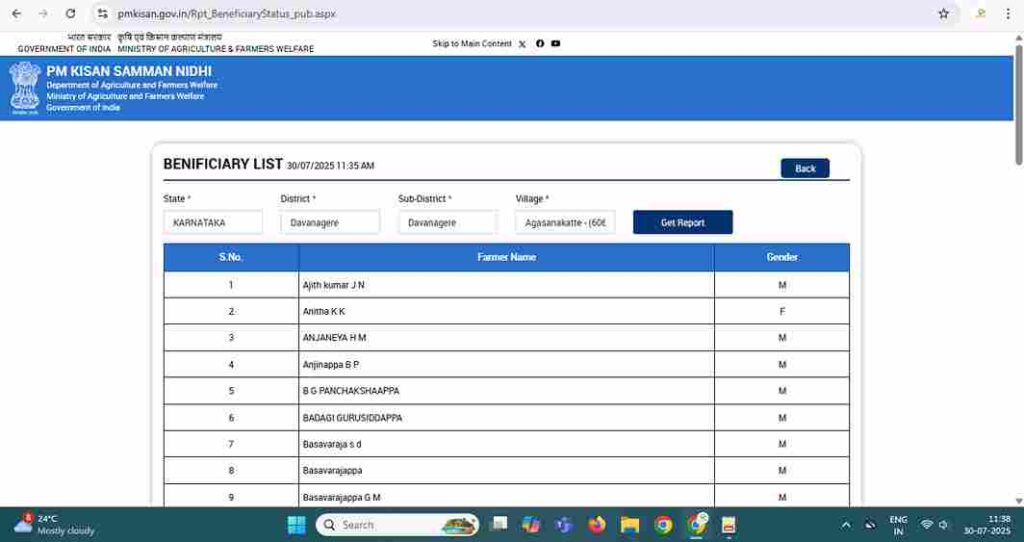Open the Facebook page icon
Viewport: 1024px width, 542px height.
point(540,44)
